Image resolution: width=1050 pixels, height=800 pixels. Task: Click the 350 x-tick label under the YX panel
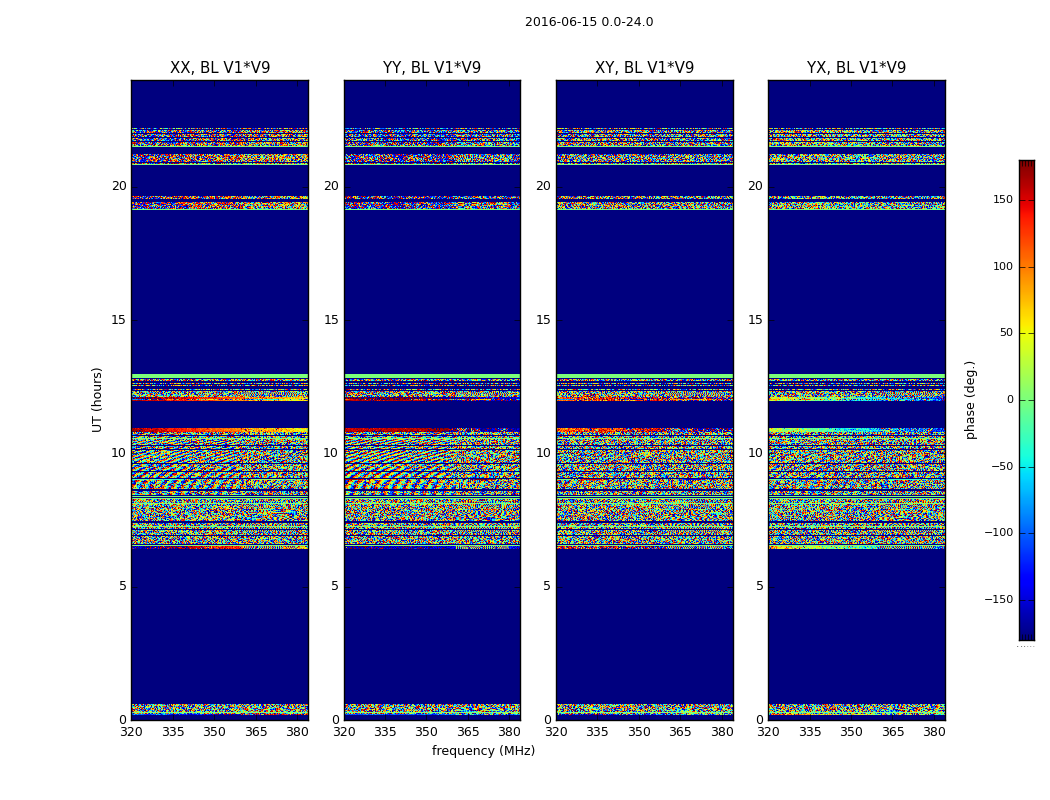851,732
